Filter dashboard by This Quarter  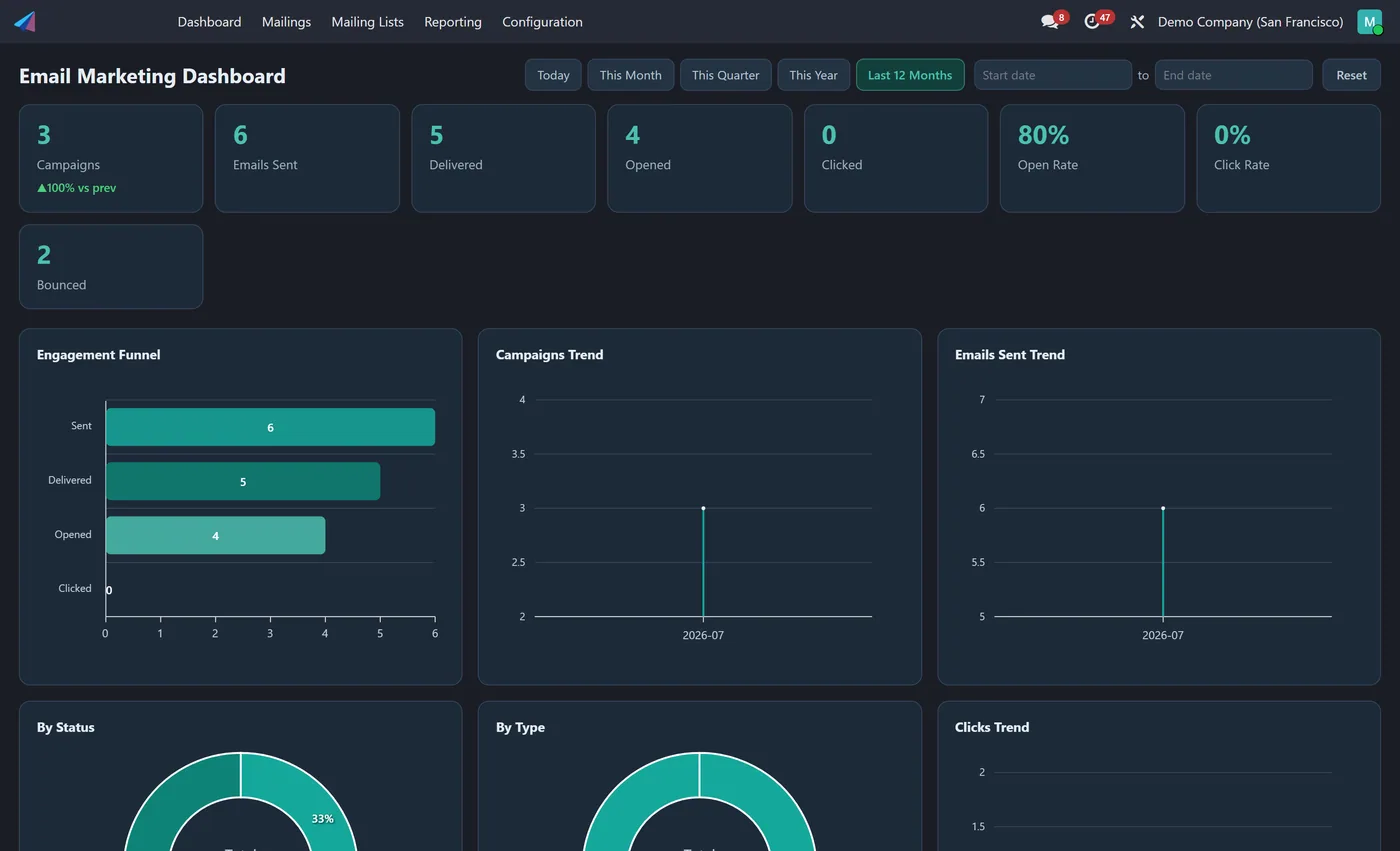(x=725, y=75)
